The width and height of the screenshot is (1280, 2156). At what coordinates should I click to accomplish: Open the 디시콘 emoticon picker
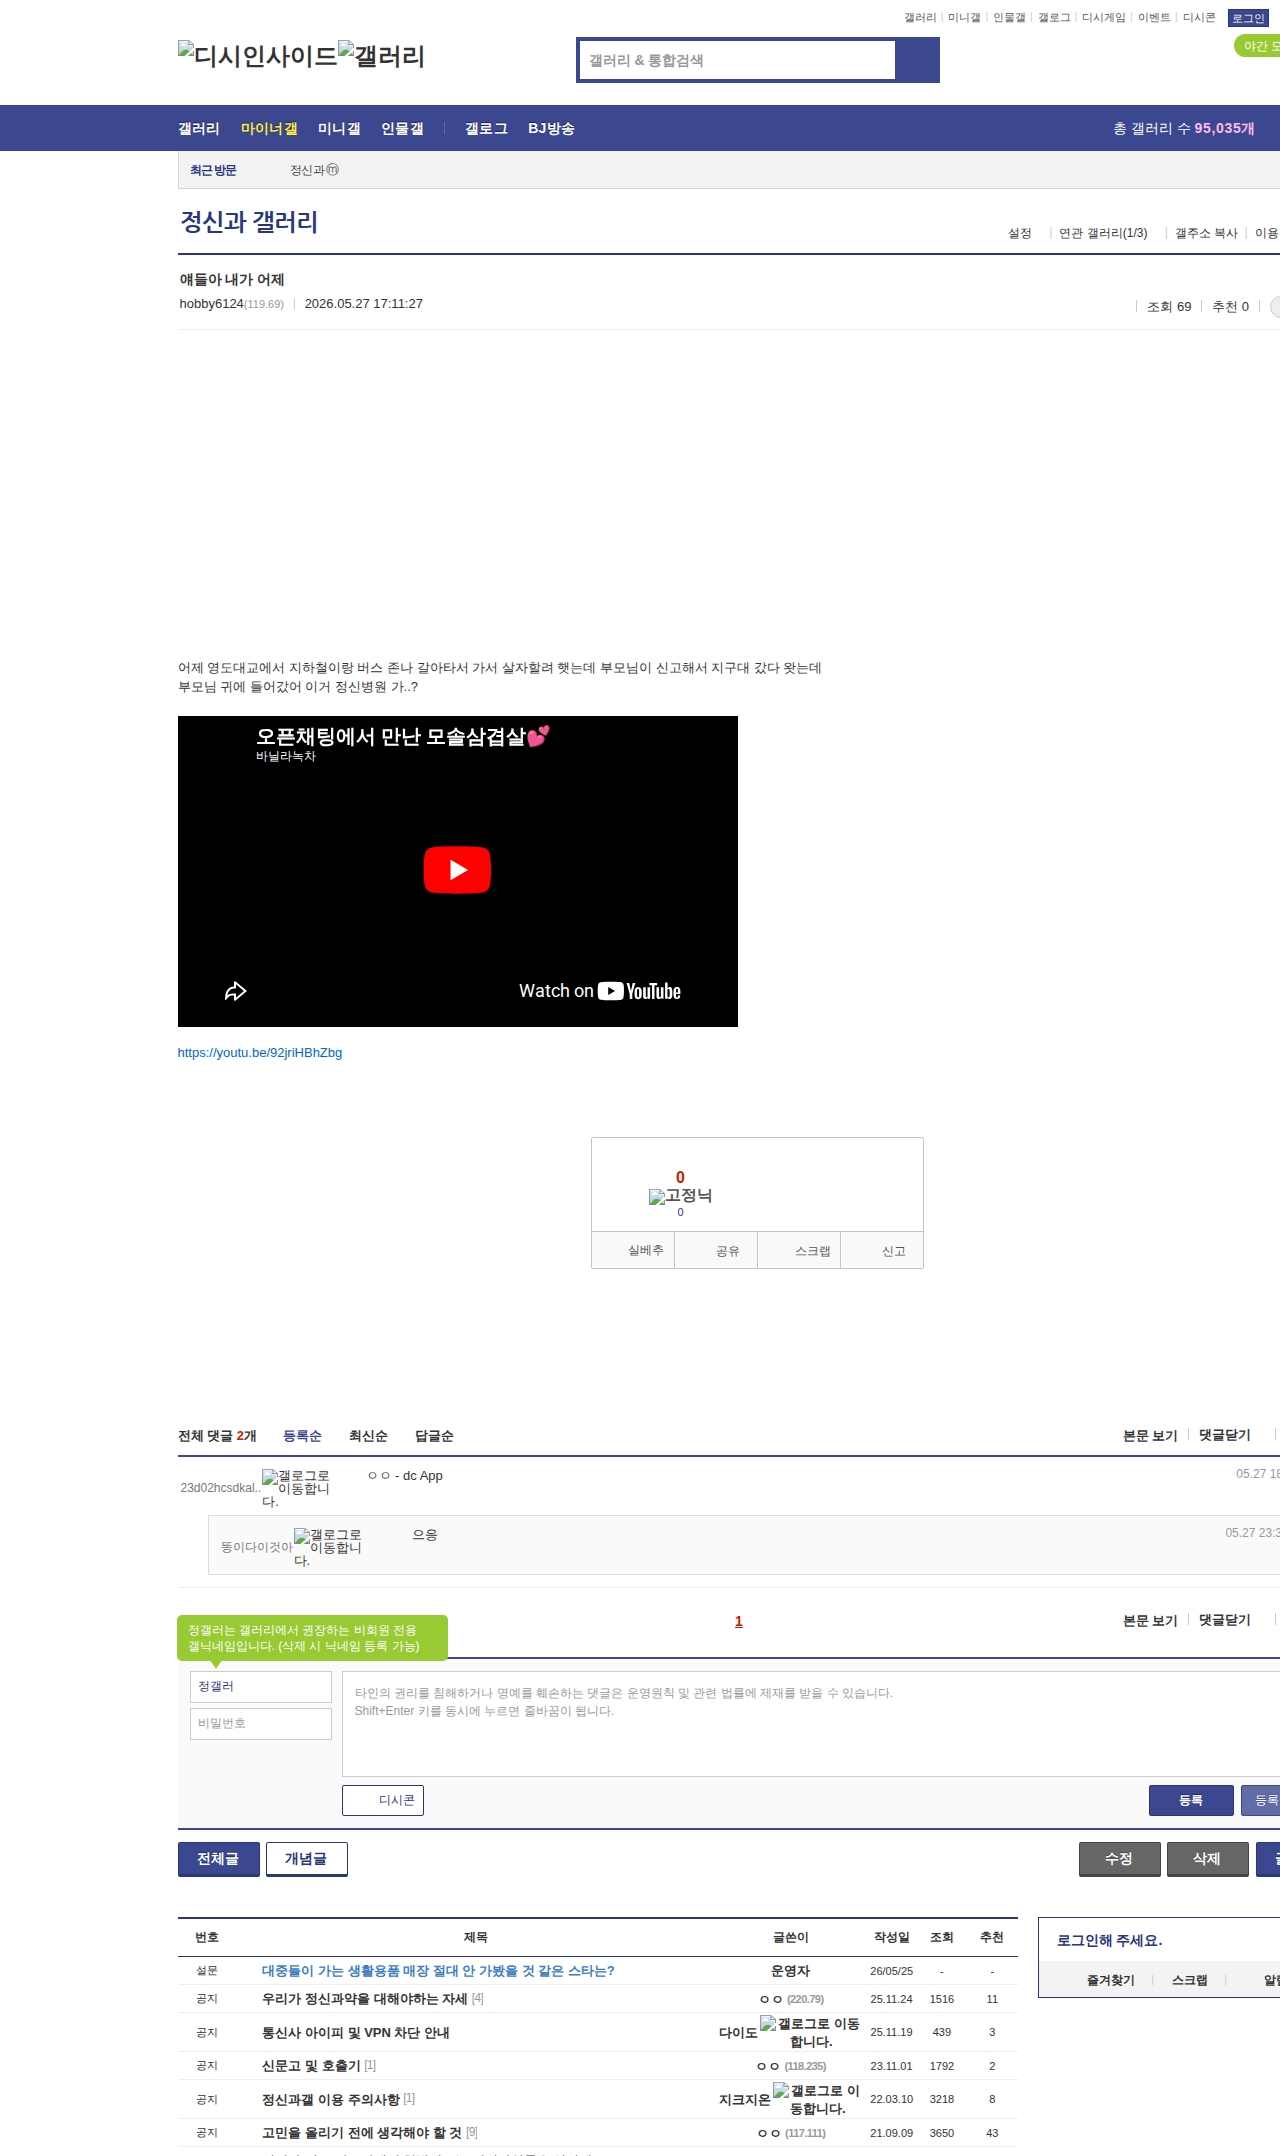coord(383,1800)
